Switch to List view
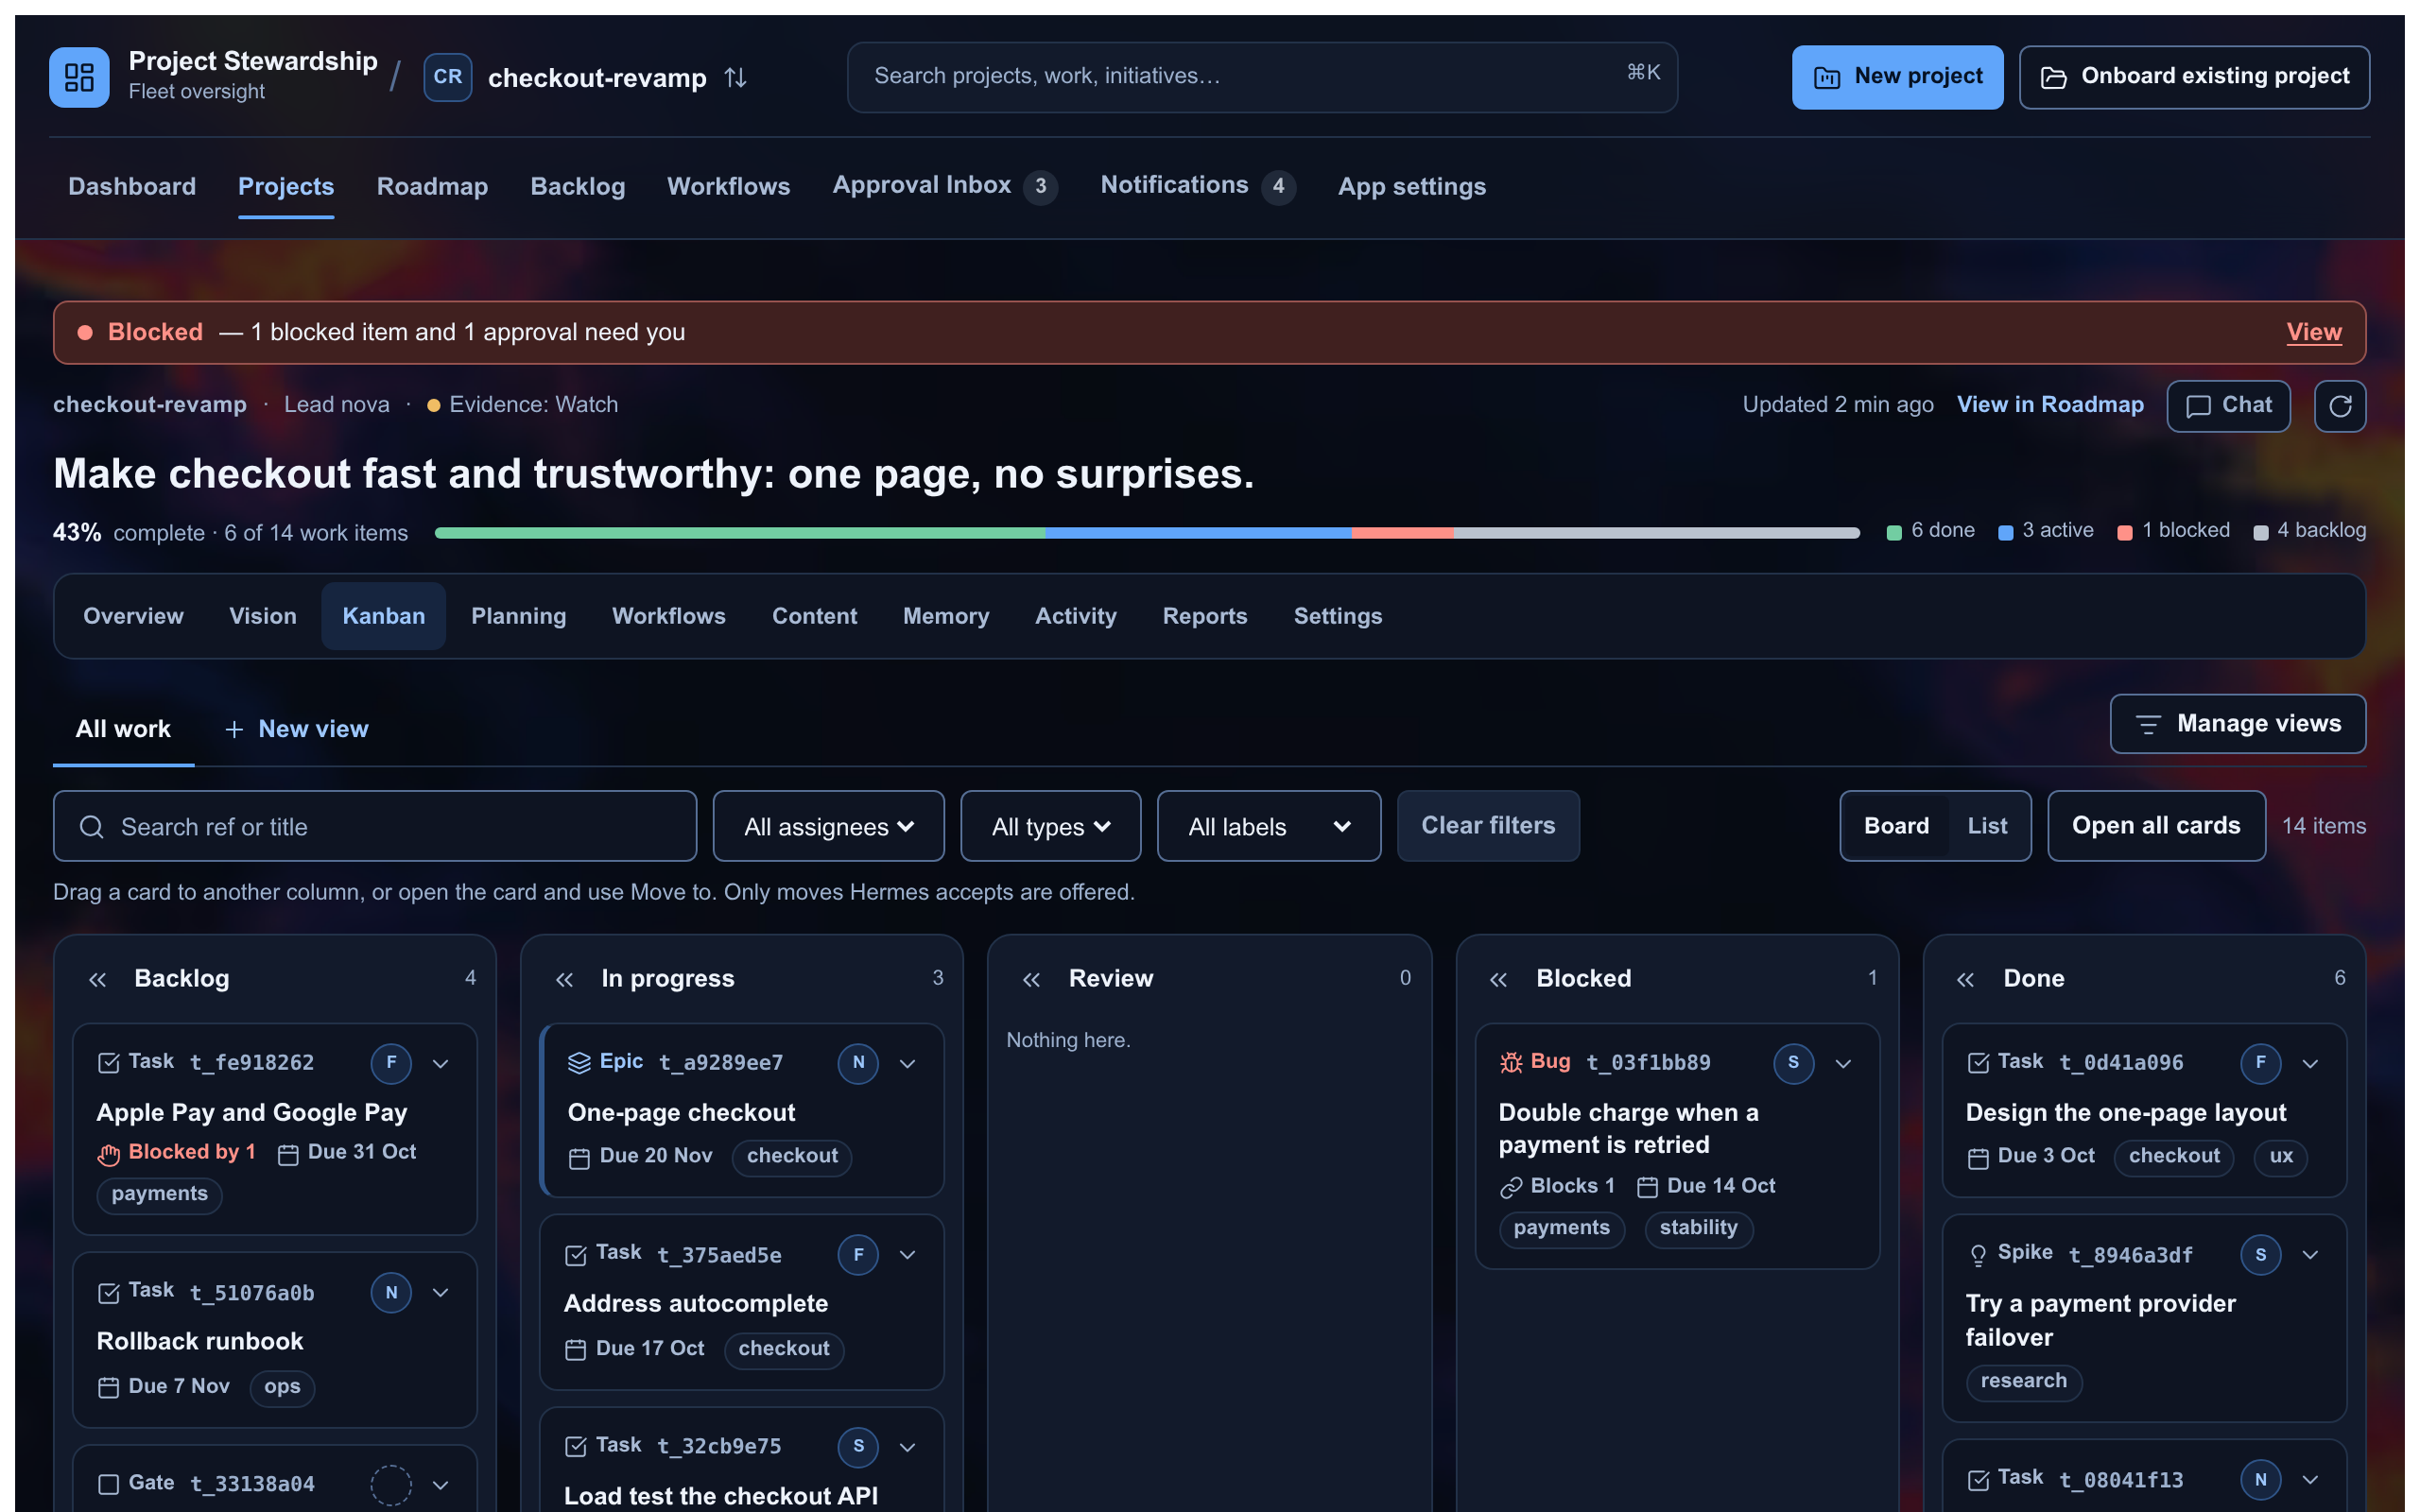Image resolution: width=2420 pixels, height=1512 pixels. tap(1986, 825)
